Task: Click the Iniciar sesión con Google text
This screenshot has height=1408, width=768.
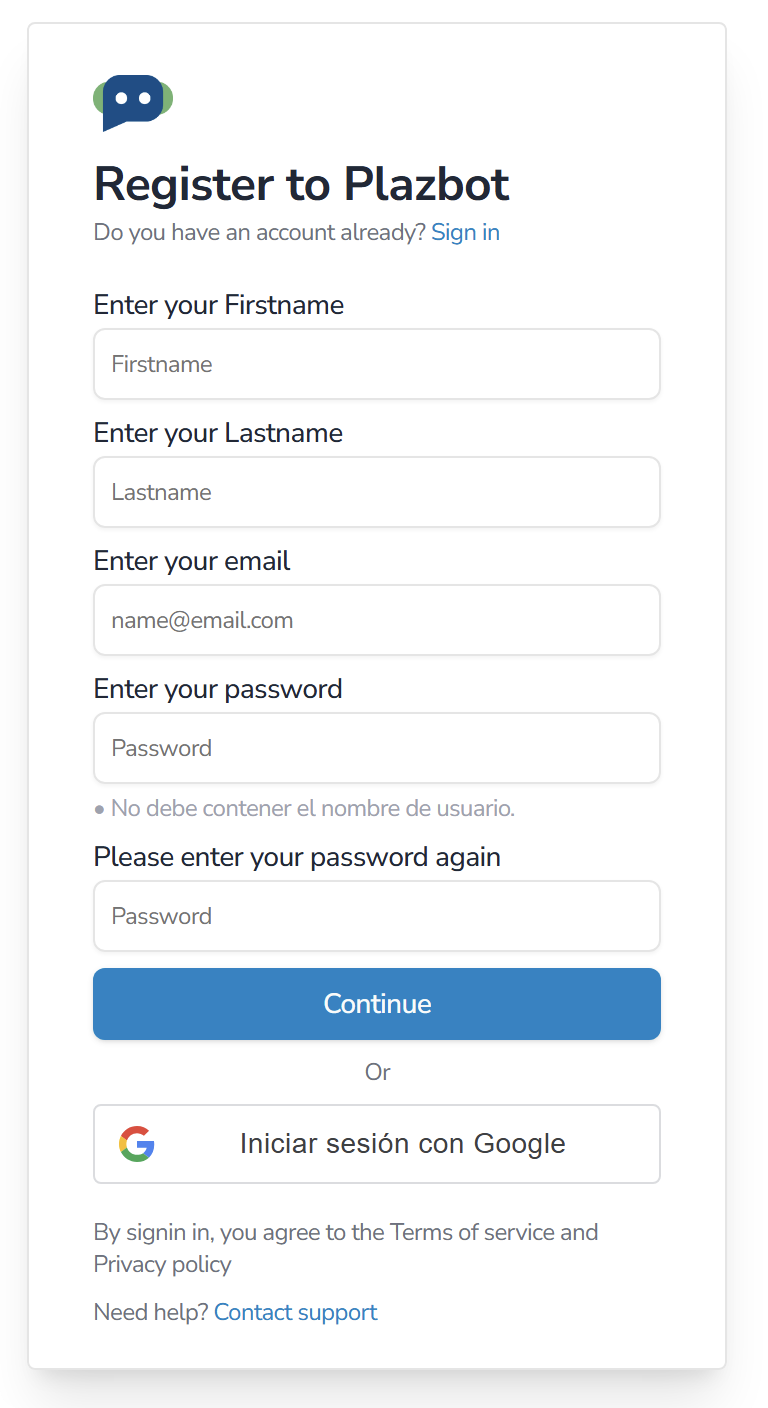Action: click(402, 1143)
